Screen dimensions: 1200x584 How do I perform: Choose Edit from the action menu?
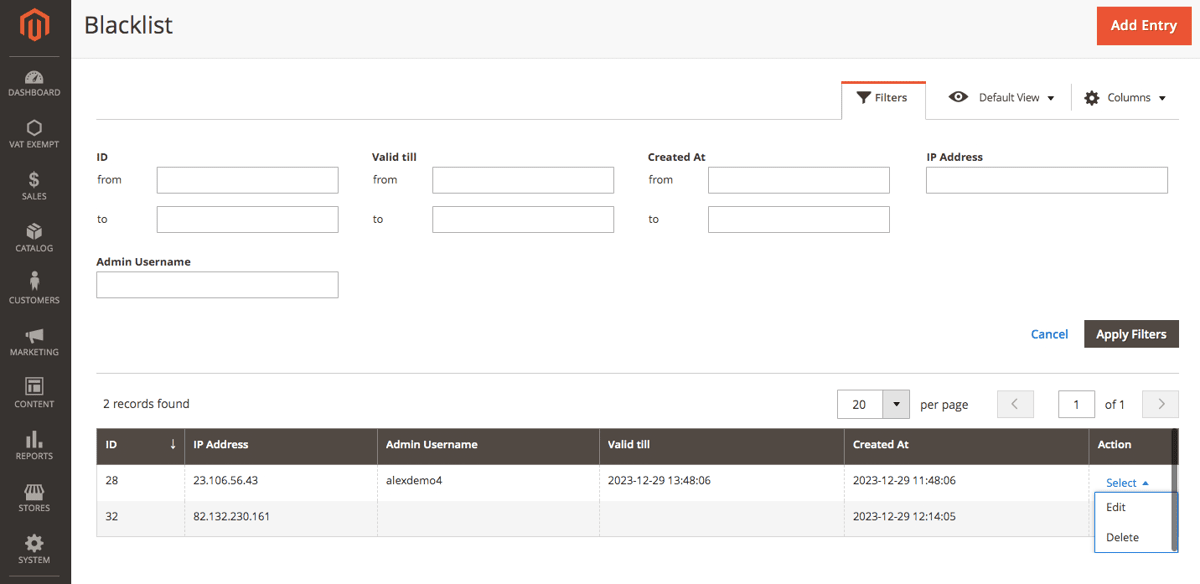click(x=1116, y=507)
